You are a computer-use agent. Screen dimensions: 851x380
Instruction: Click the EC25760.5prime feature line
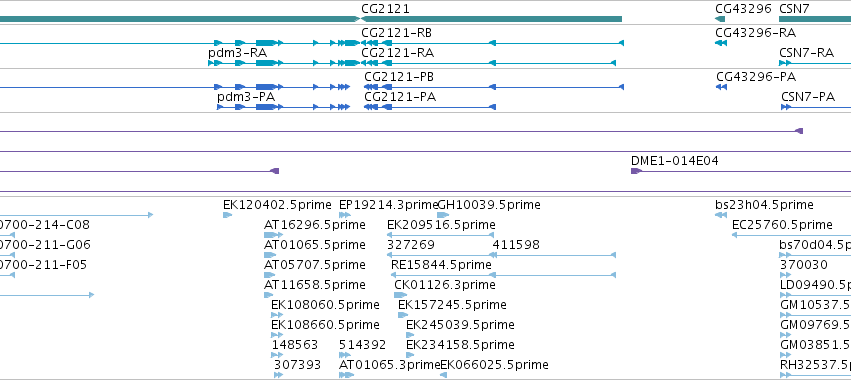point(791,235)
